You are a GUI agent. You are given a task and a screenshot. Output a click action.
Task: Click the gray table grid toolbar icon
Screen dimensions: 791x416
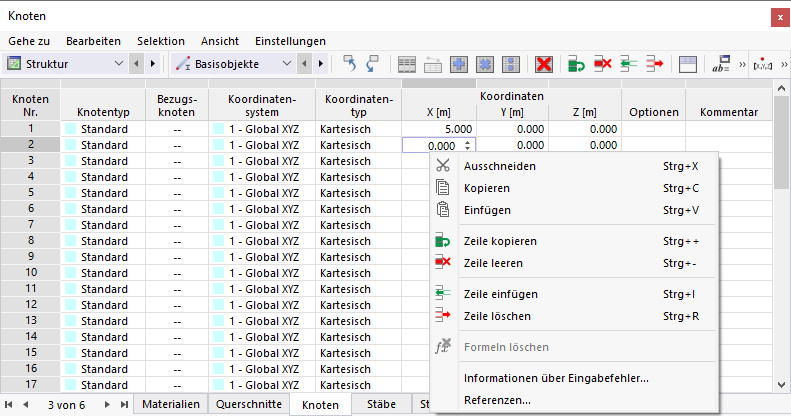407,65
